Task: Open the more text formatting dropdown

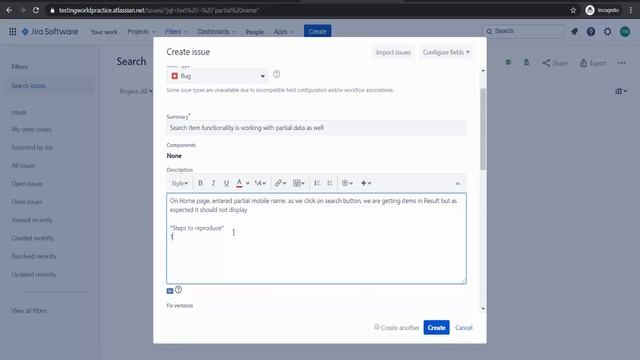Action: coord(260,183)
